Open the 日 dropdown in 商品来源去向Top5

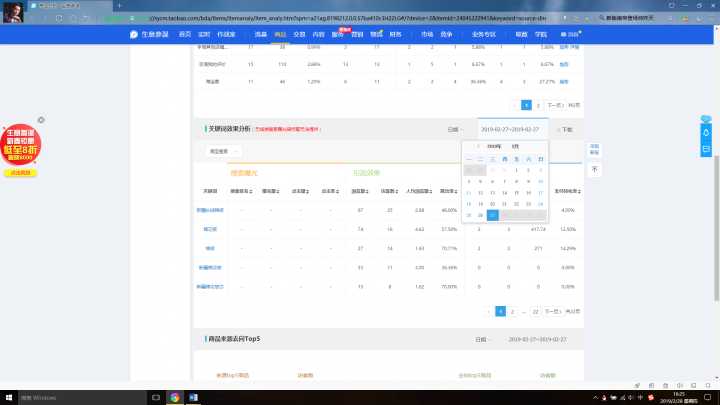tap(482, 339)
